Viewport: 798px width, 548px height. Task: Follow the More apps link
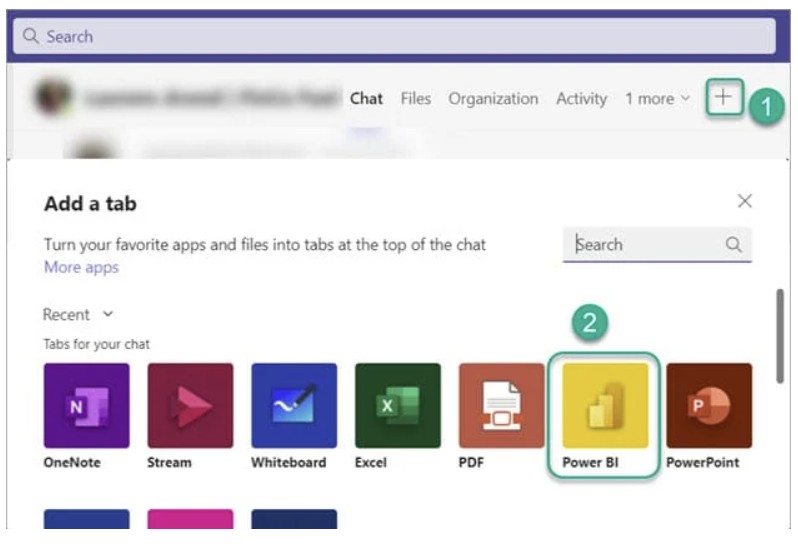(x=81, y=267)
